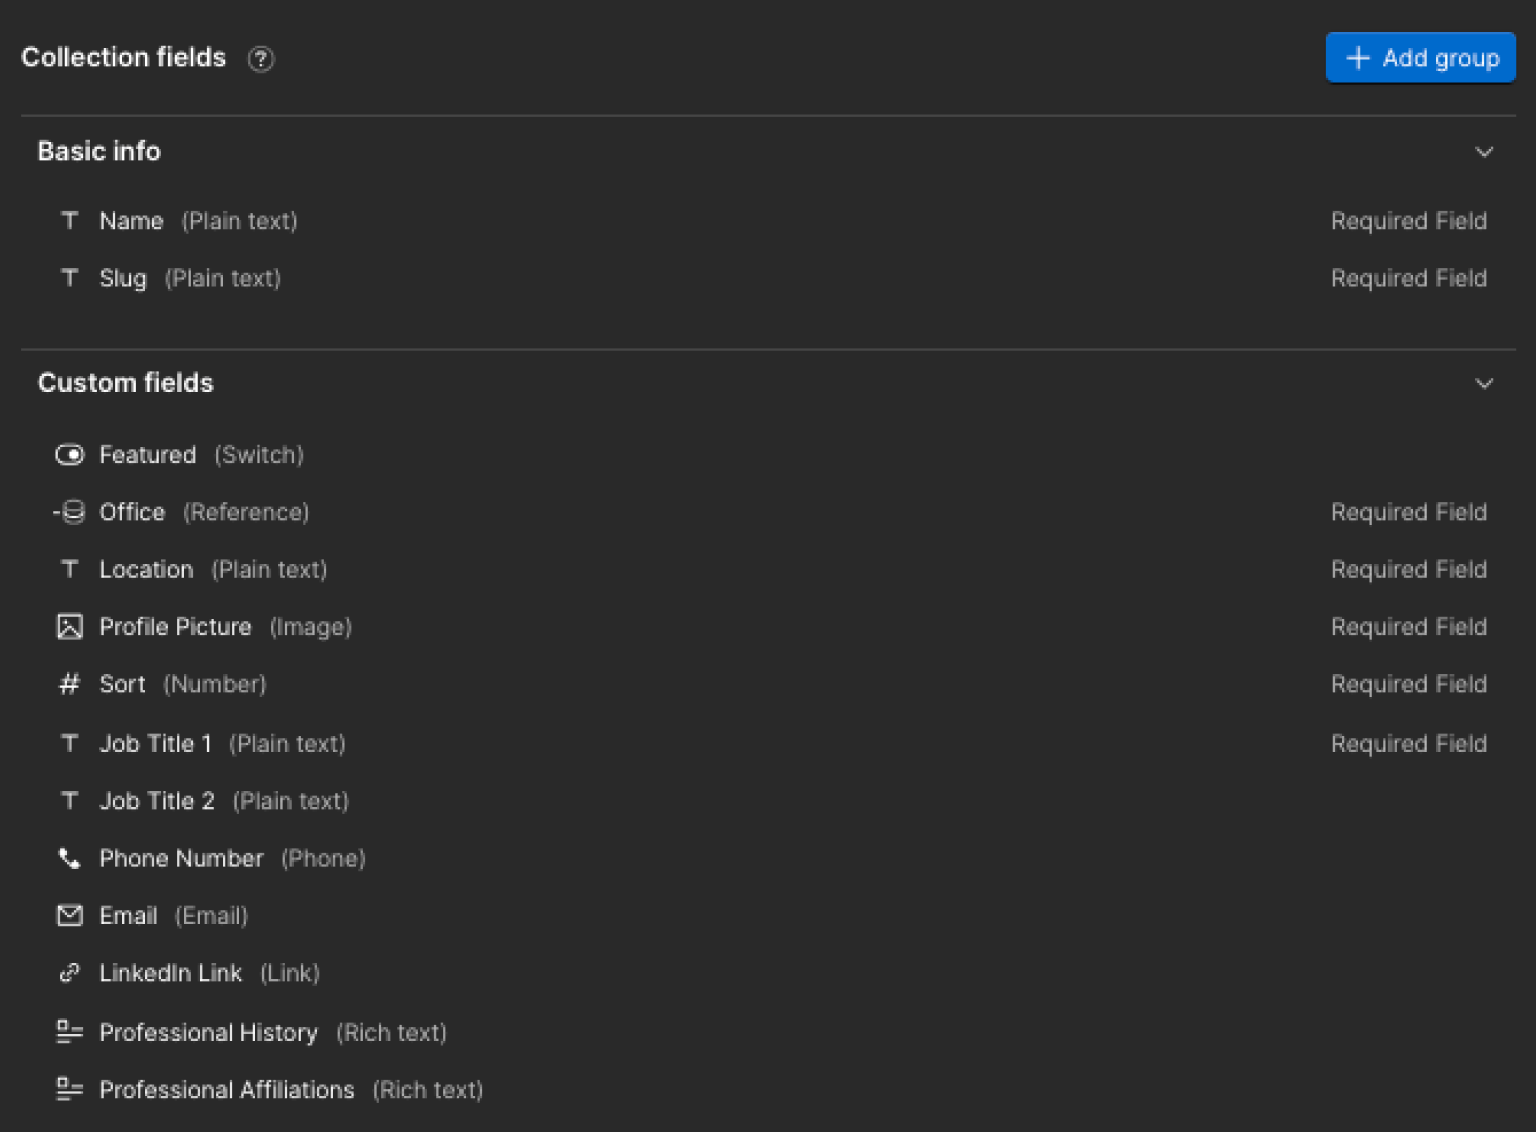Click the phone icon for Phone Number
This screenshot has height=1132, width=1536.
(x=69, y=858)
